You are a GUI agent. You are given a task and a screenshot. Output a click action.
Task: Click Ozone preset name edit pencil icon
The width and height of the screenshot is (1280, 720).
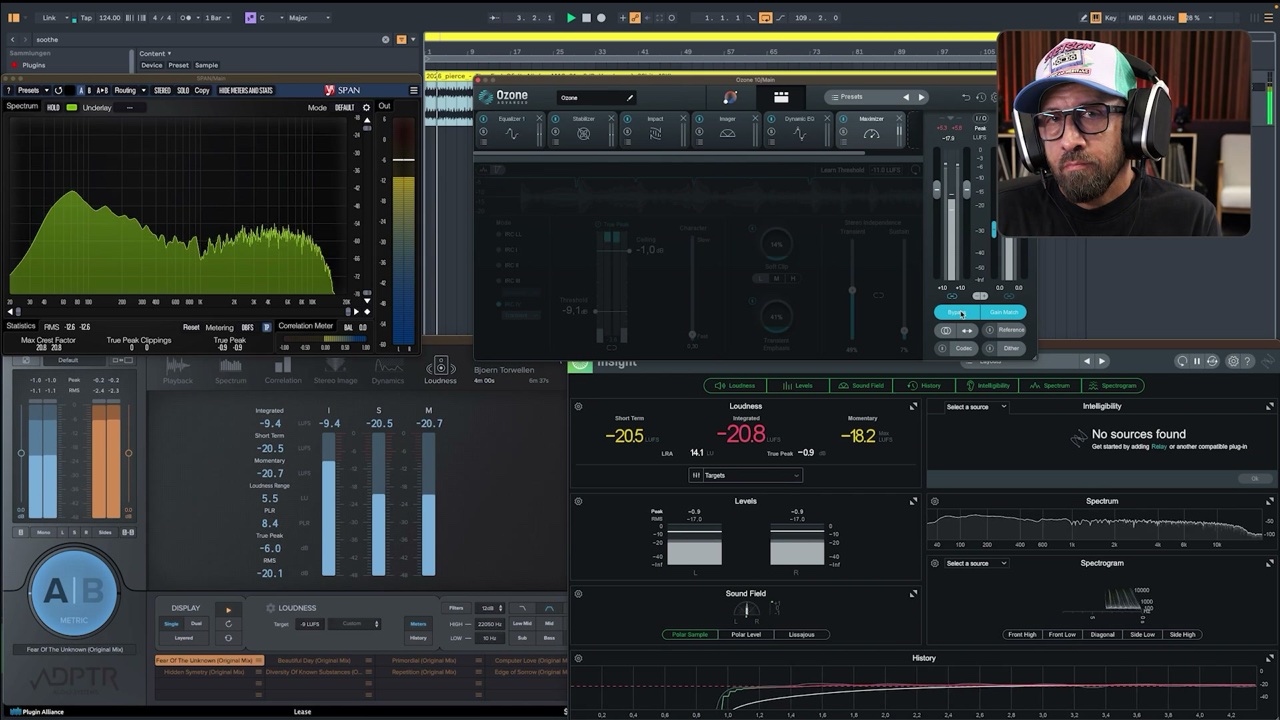630,97
